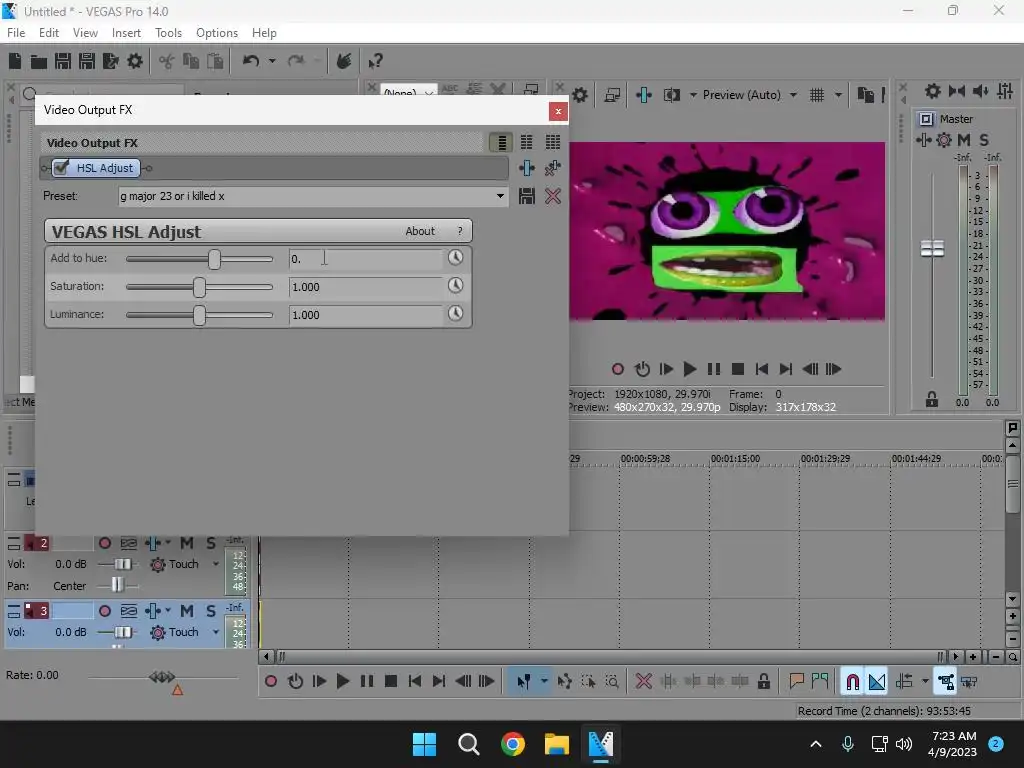Open the Insert menu
Image resolution: width=1024 pixels, height=768 pixels.
126,33
